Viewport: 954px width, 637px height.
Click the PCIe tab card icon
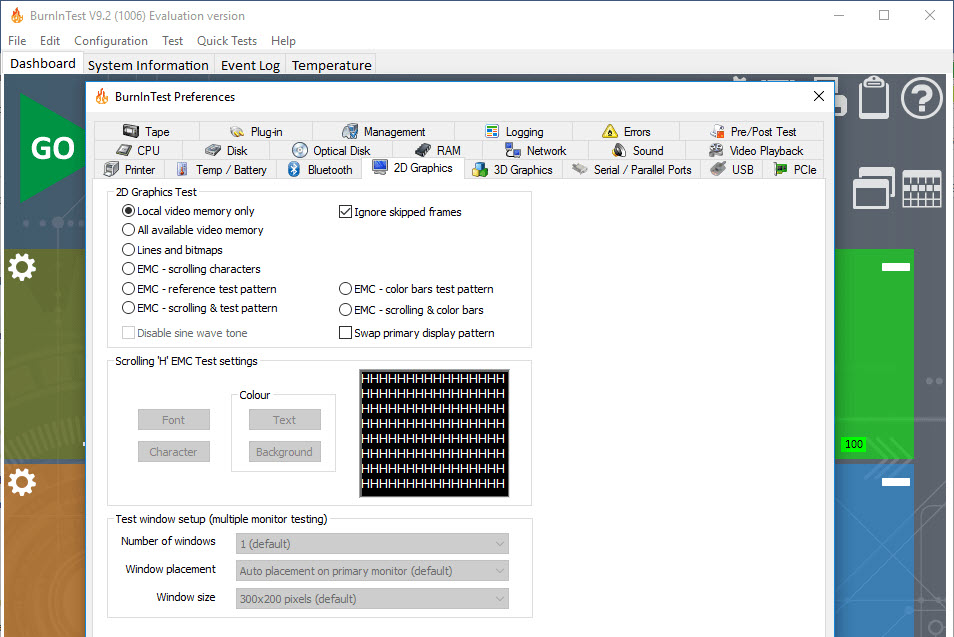tap(781, 169)
